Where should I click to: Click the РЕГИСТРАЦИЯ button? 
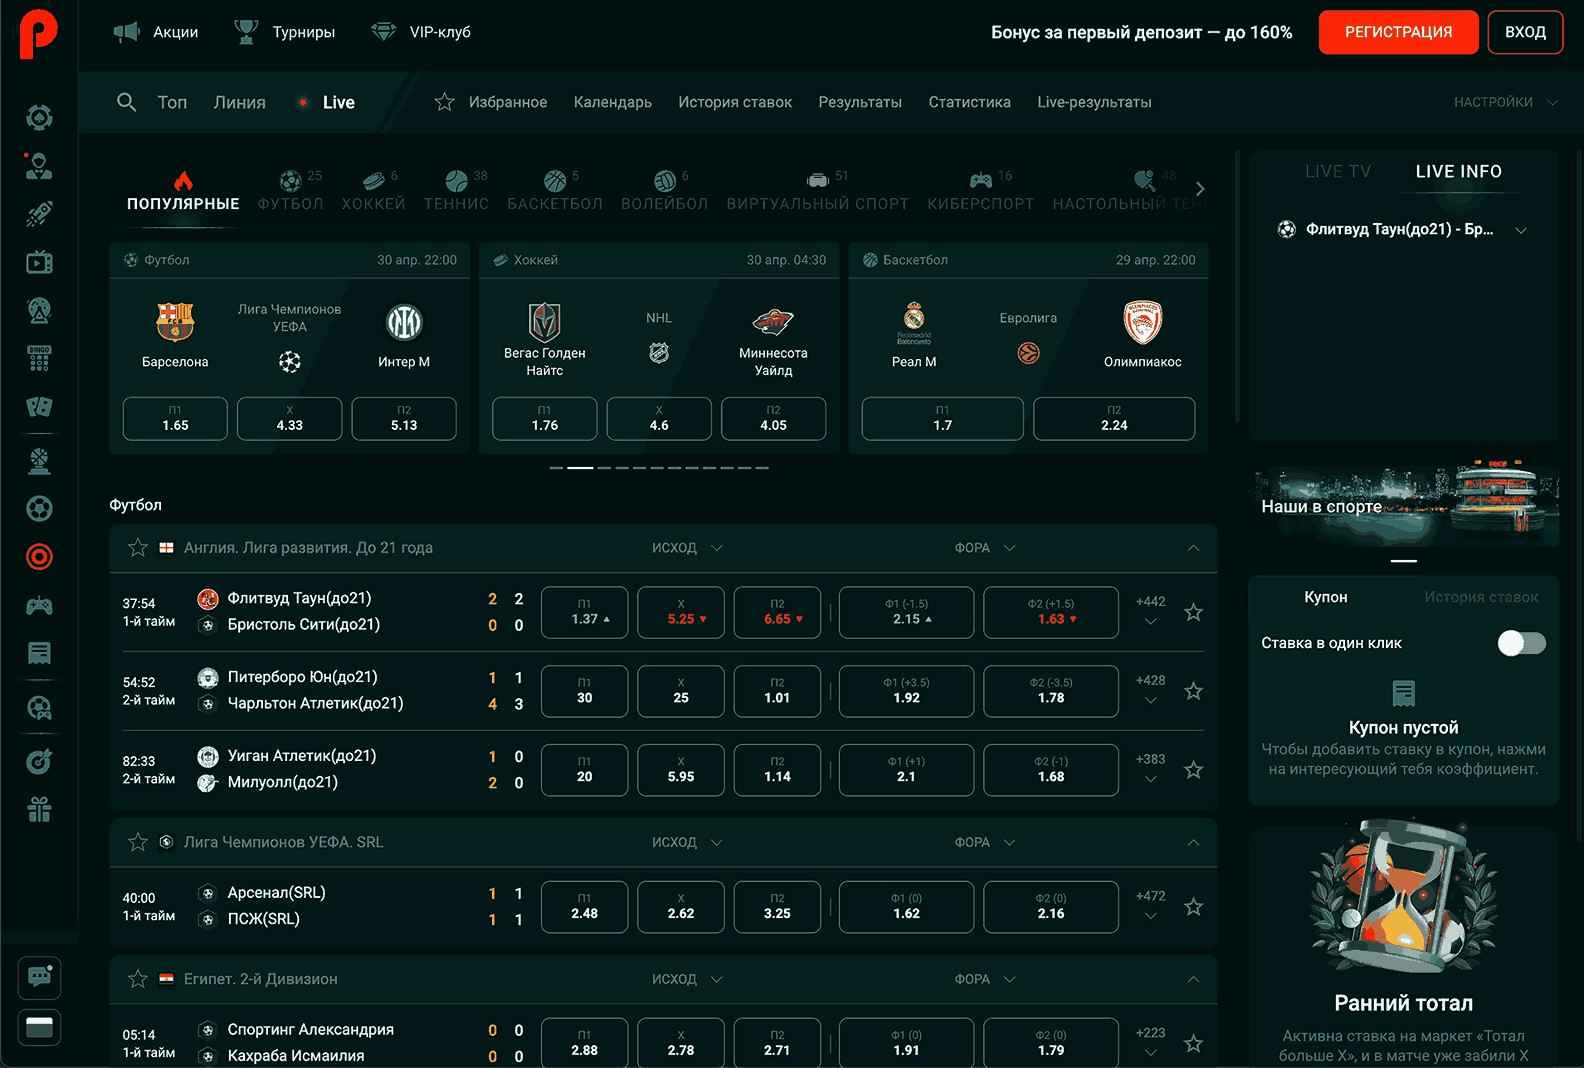1398,32
